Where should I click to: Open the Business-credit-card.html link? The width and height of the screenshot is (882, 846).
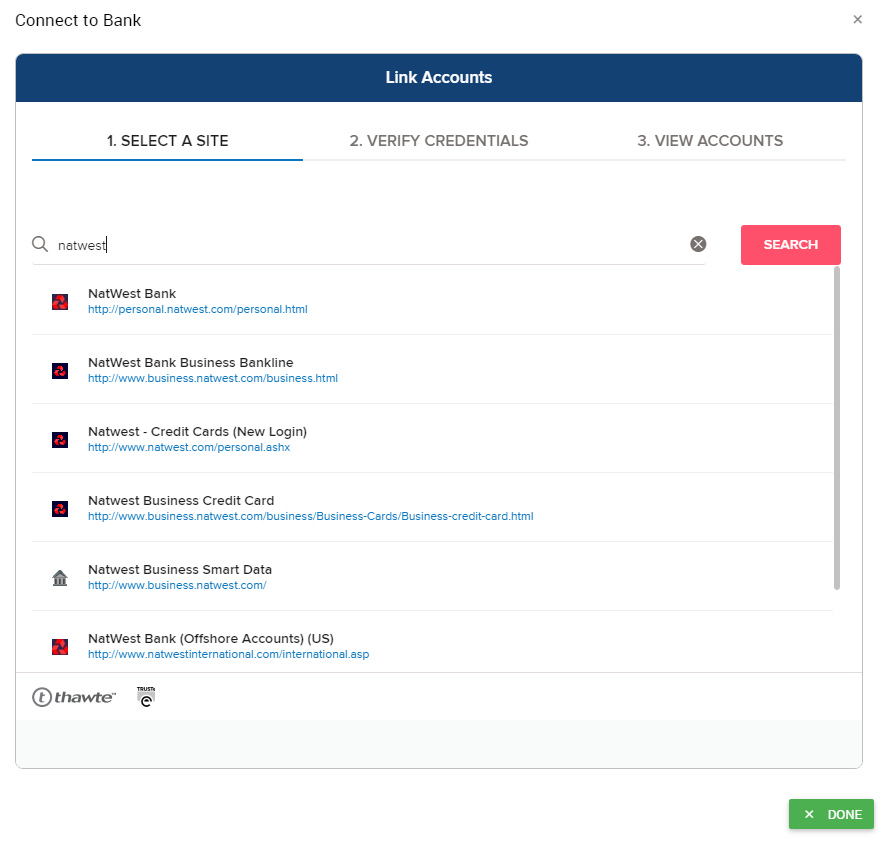(310, 516)
